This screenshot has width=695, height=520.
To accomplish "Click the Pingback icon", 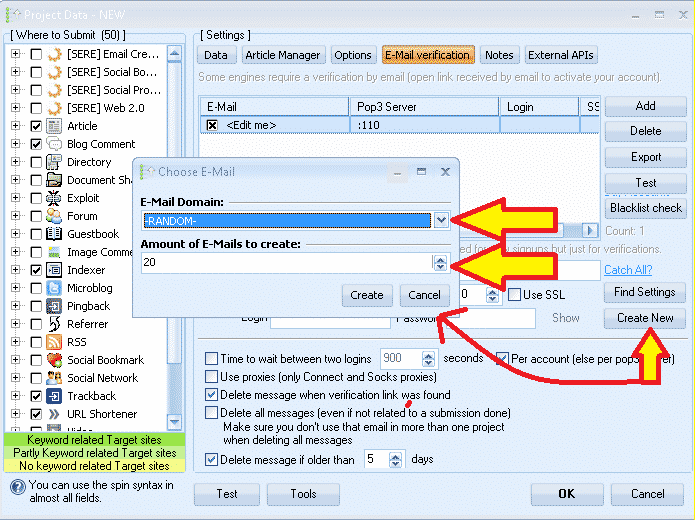I will coord(54,306).
